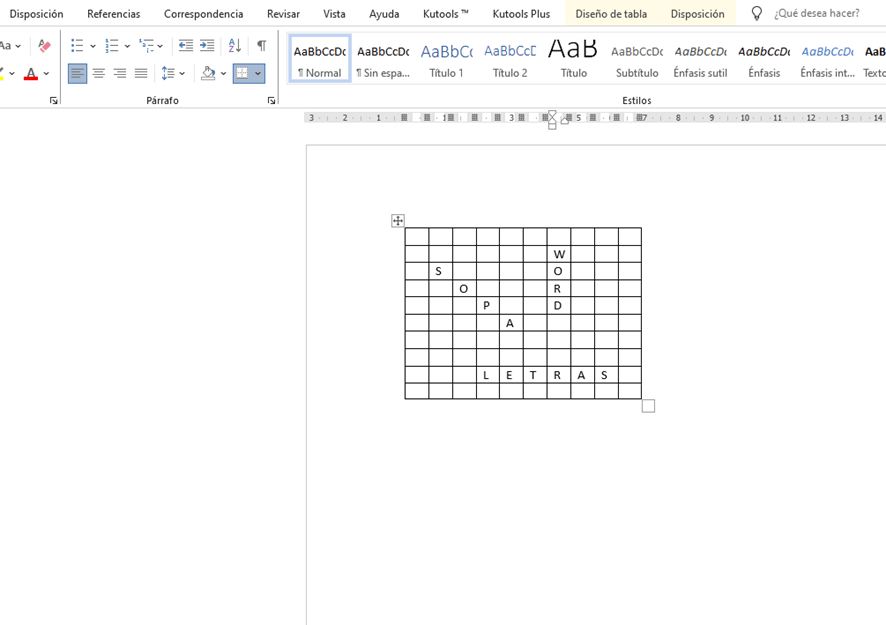Screen dimensions: 886x625
Task: Click the ¿Qué desea hacer? search box
Action: (816, 14)
